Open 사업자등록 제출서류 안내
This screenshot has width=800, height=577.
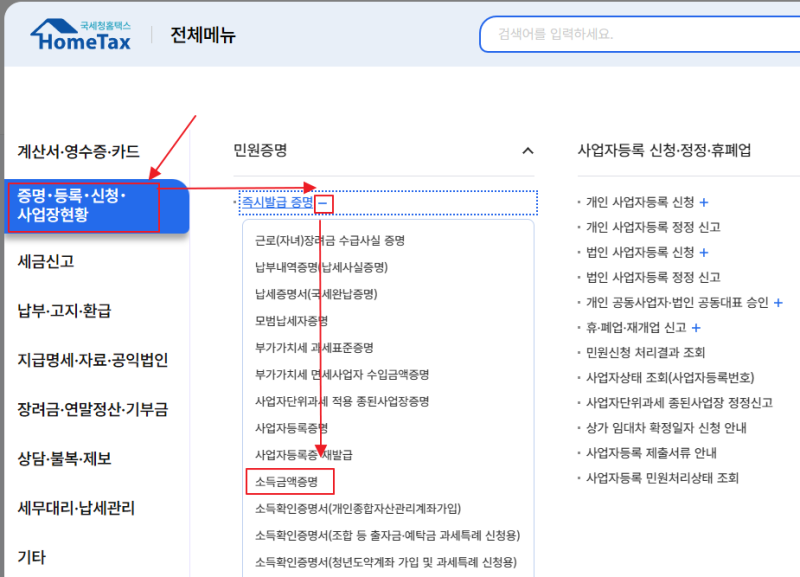651,453
